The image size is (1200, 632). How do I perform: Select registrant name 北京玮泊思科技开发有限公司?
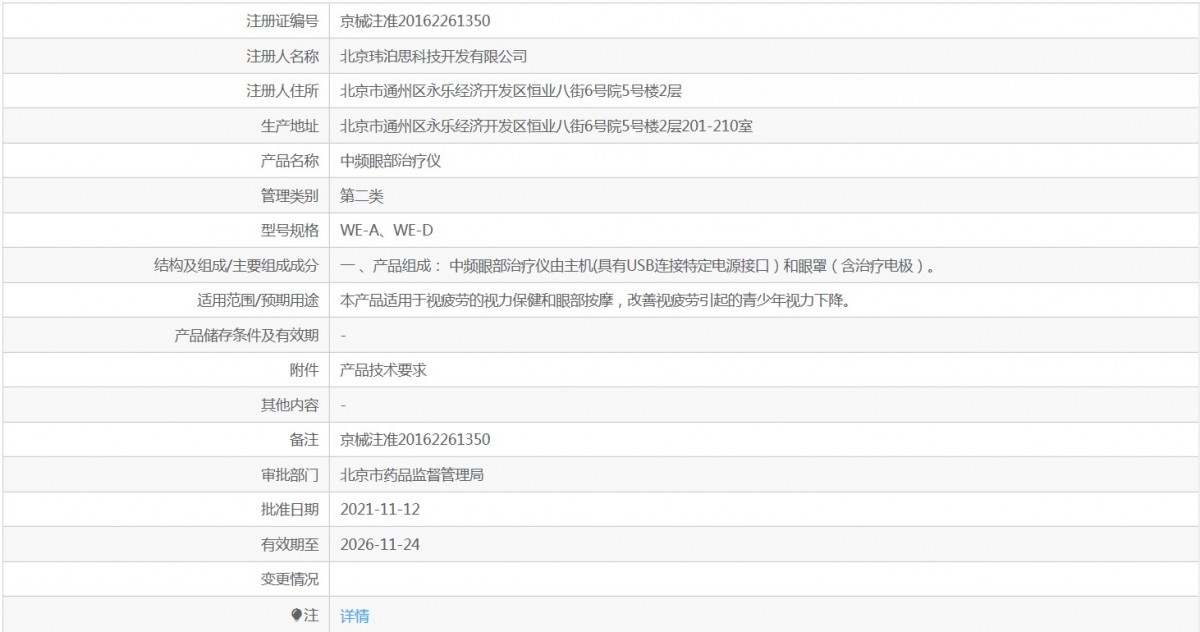433,56
